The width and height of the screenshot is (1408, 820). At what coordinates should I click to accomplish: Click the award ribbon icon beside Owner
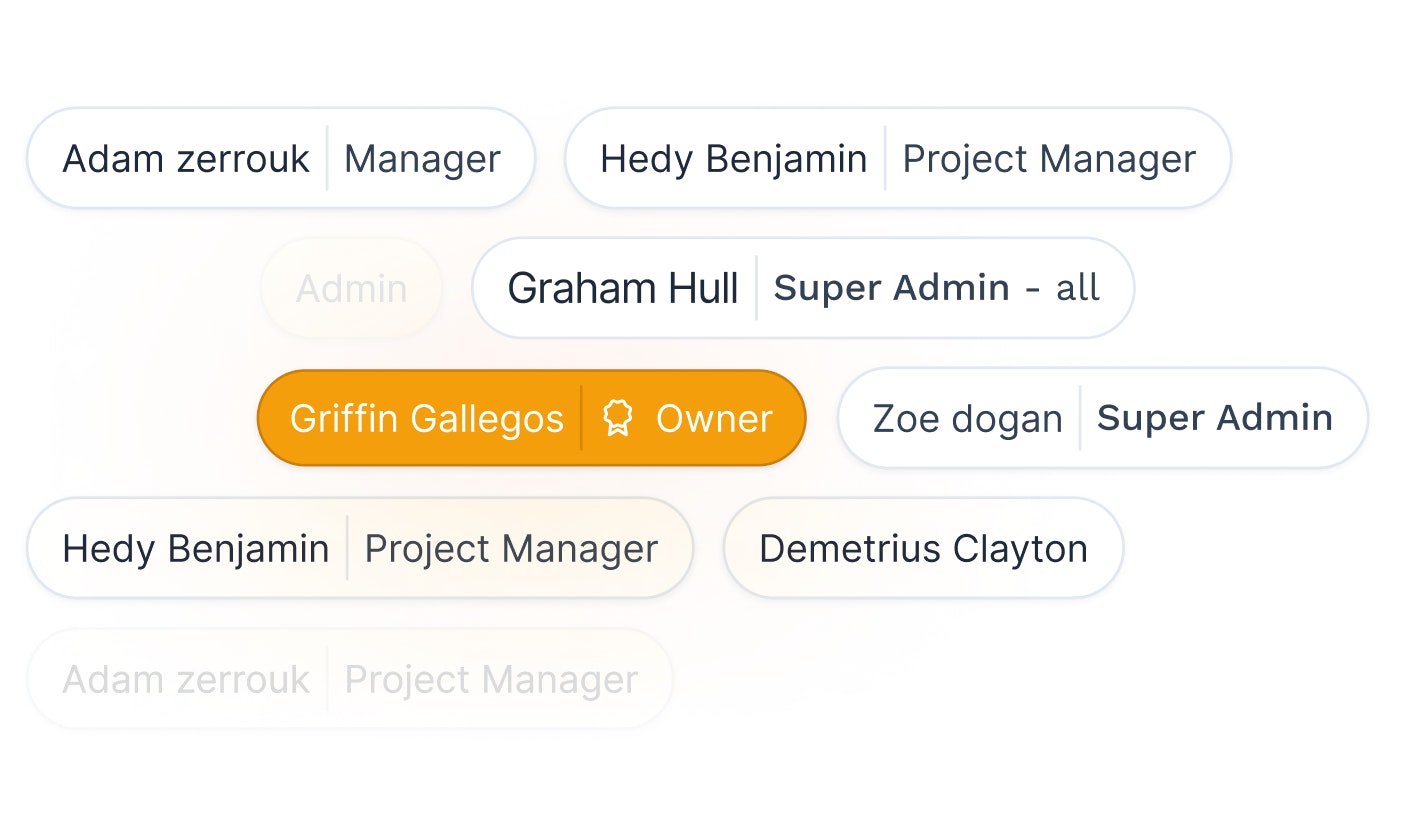[618, 418]
